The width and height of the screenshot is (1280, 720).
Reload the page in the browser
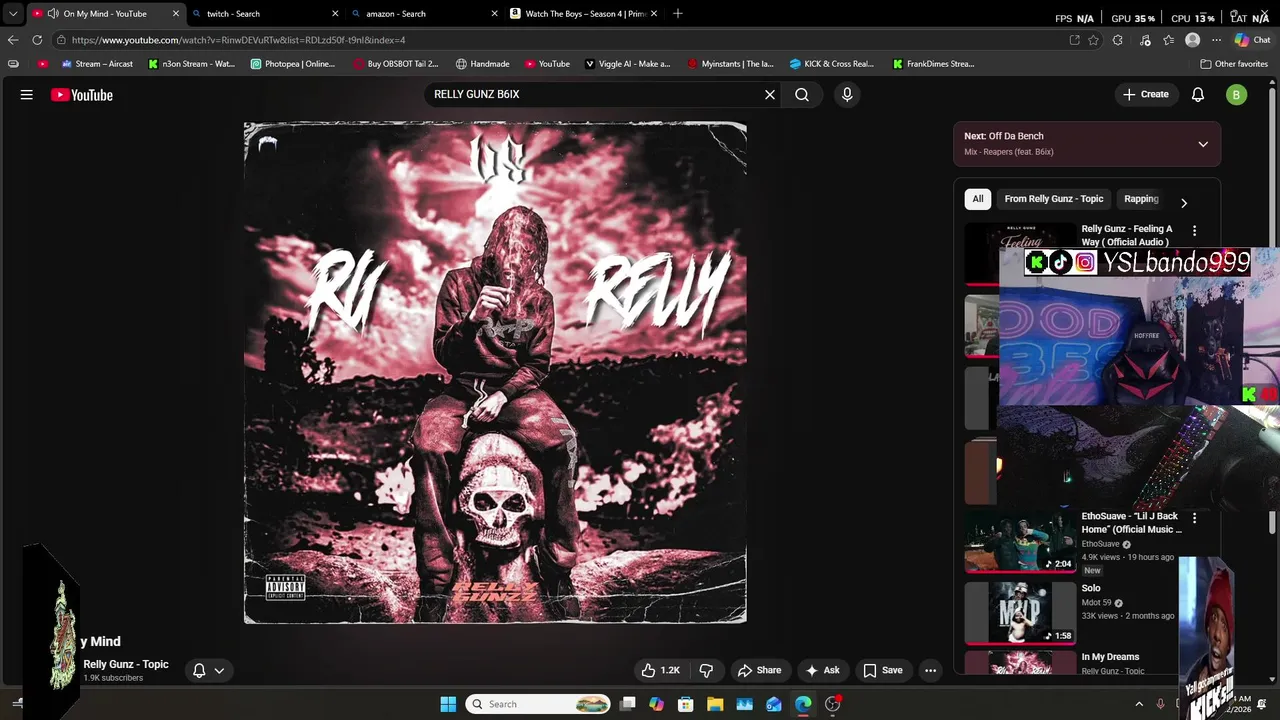pos(37,40)
